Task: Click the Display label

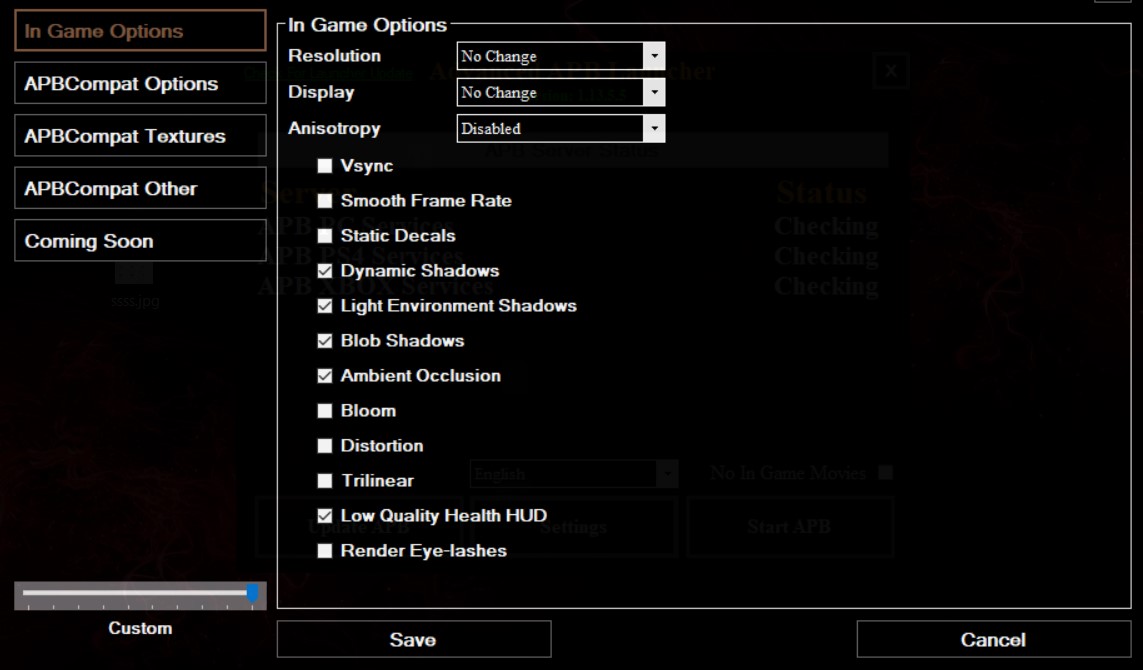Action: 321,93
